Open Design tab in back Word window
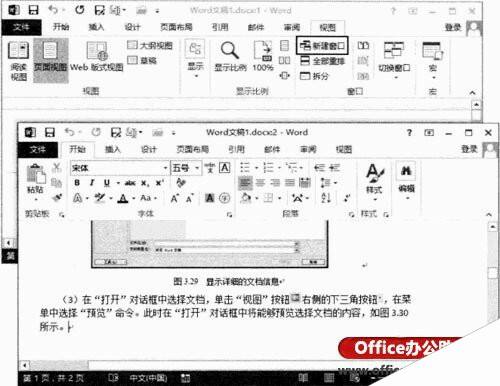The width and height of the screenshot is (500, 386). [132, 27]
